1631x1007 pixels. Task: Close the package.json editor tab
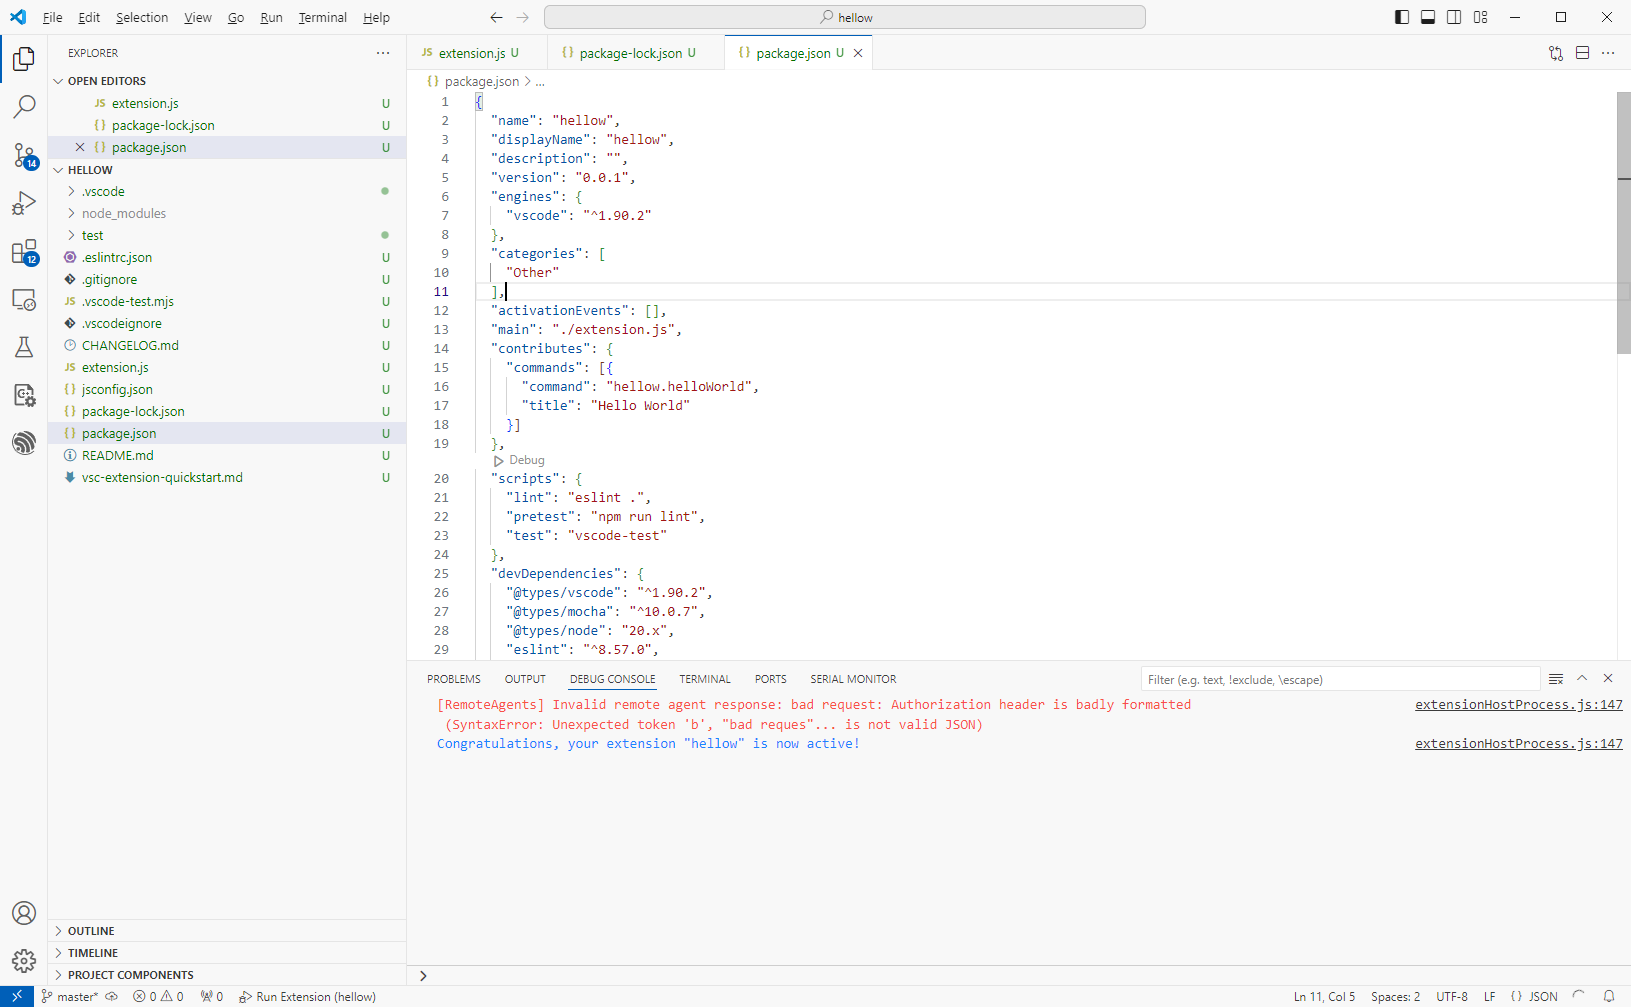[x=858, y=53]
